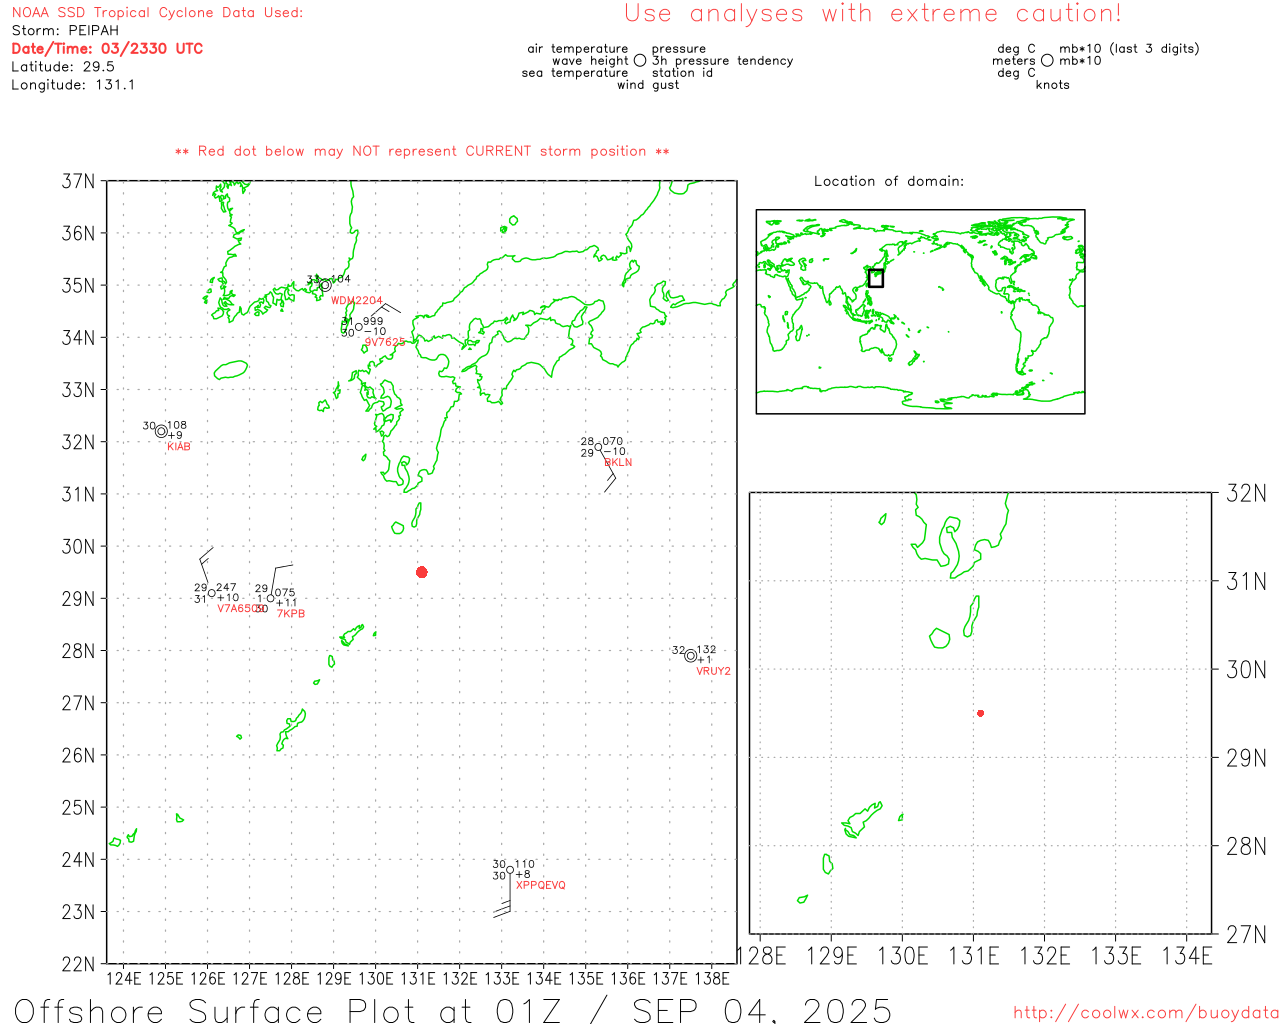Click the 'Location of domain:' caption

[889, 182]
